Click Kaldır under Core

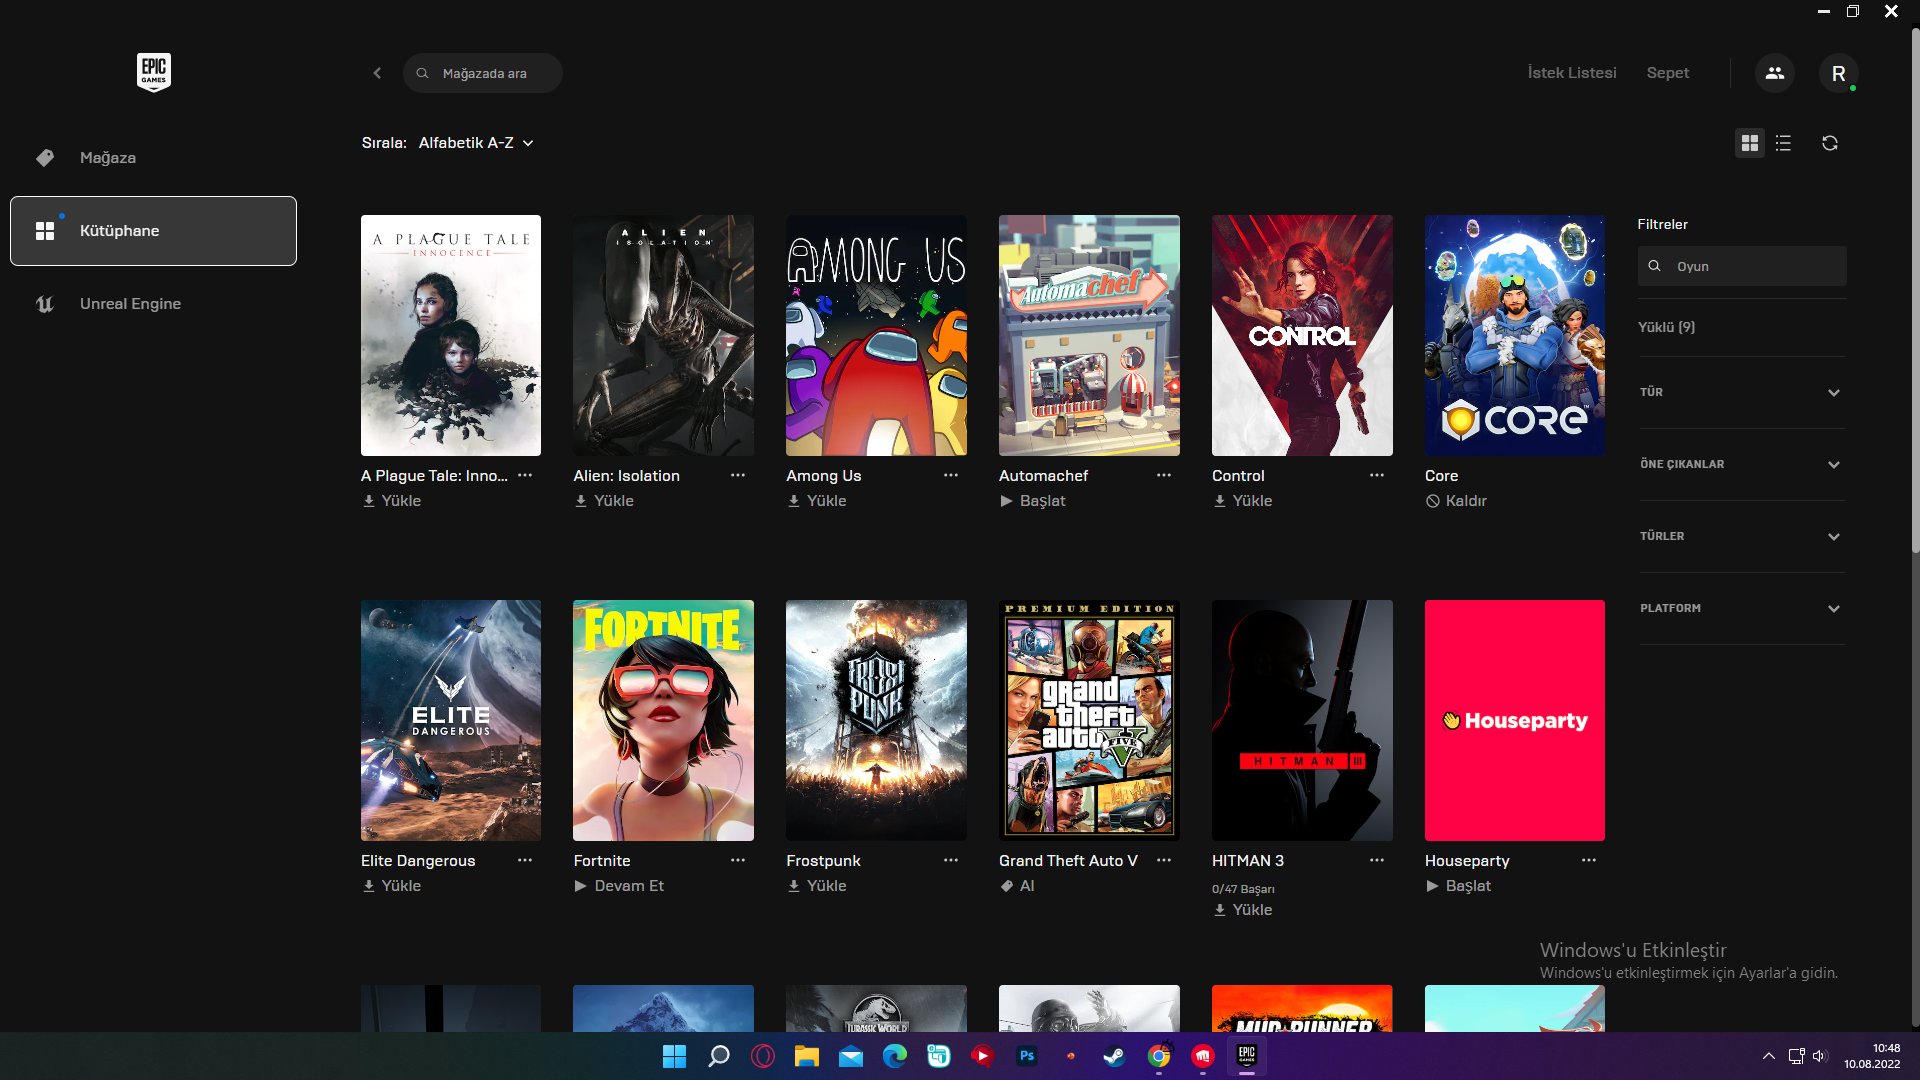(x=1457, y=501)
